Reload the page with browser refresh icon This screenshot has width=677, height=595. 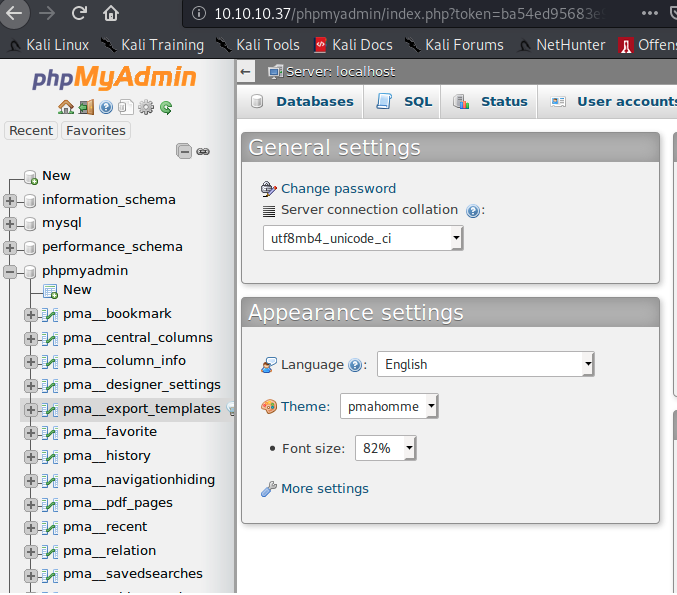click(79, 13)
